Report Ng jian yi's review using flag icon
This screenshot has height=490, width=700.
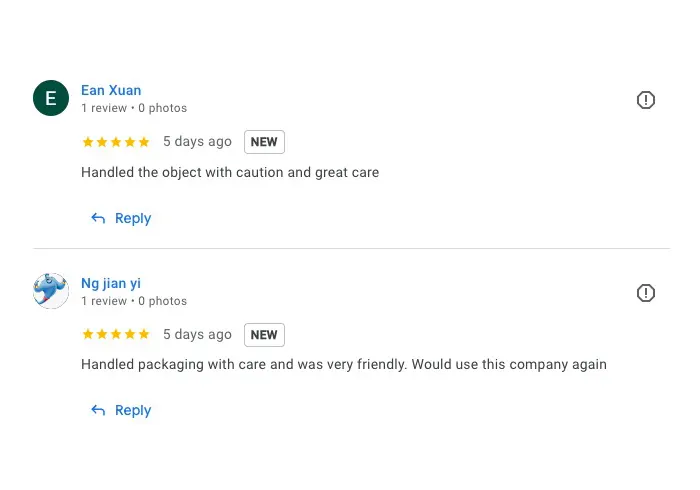[x=646, y=293]
